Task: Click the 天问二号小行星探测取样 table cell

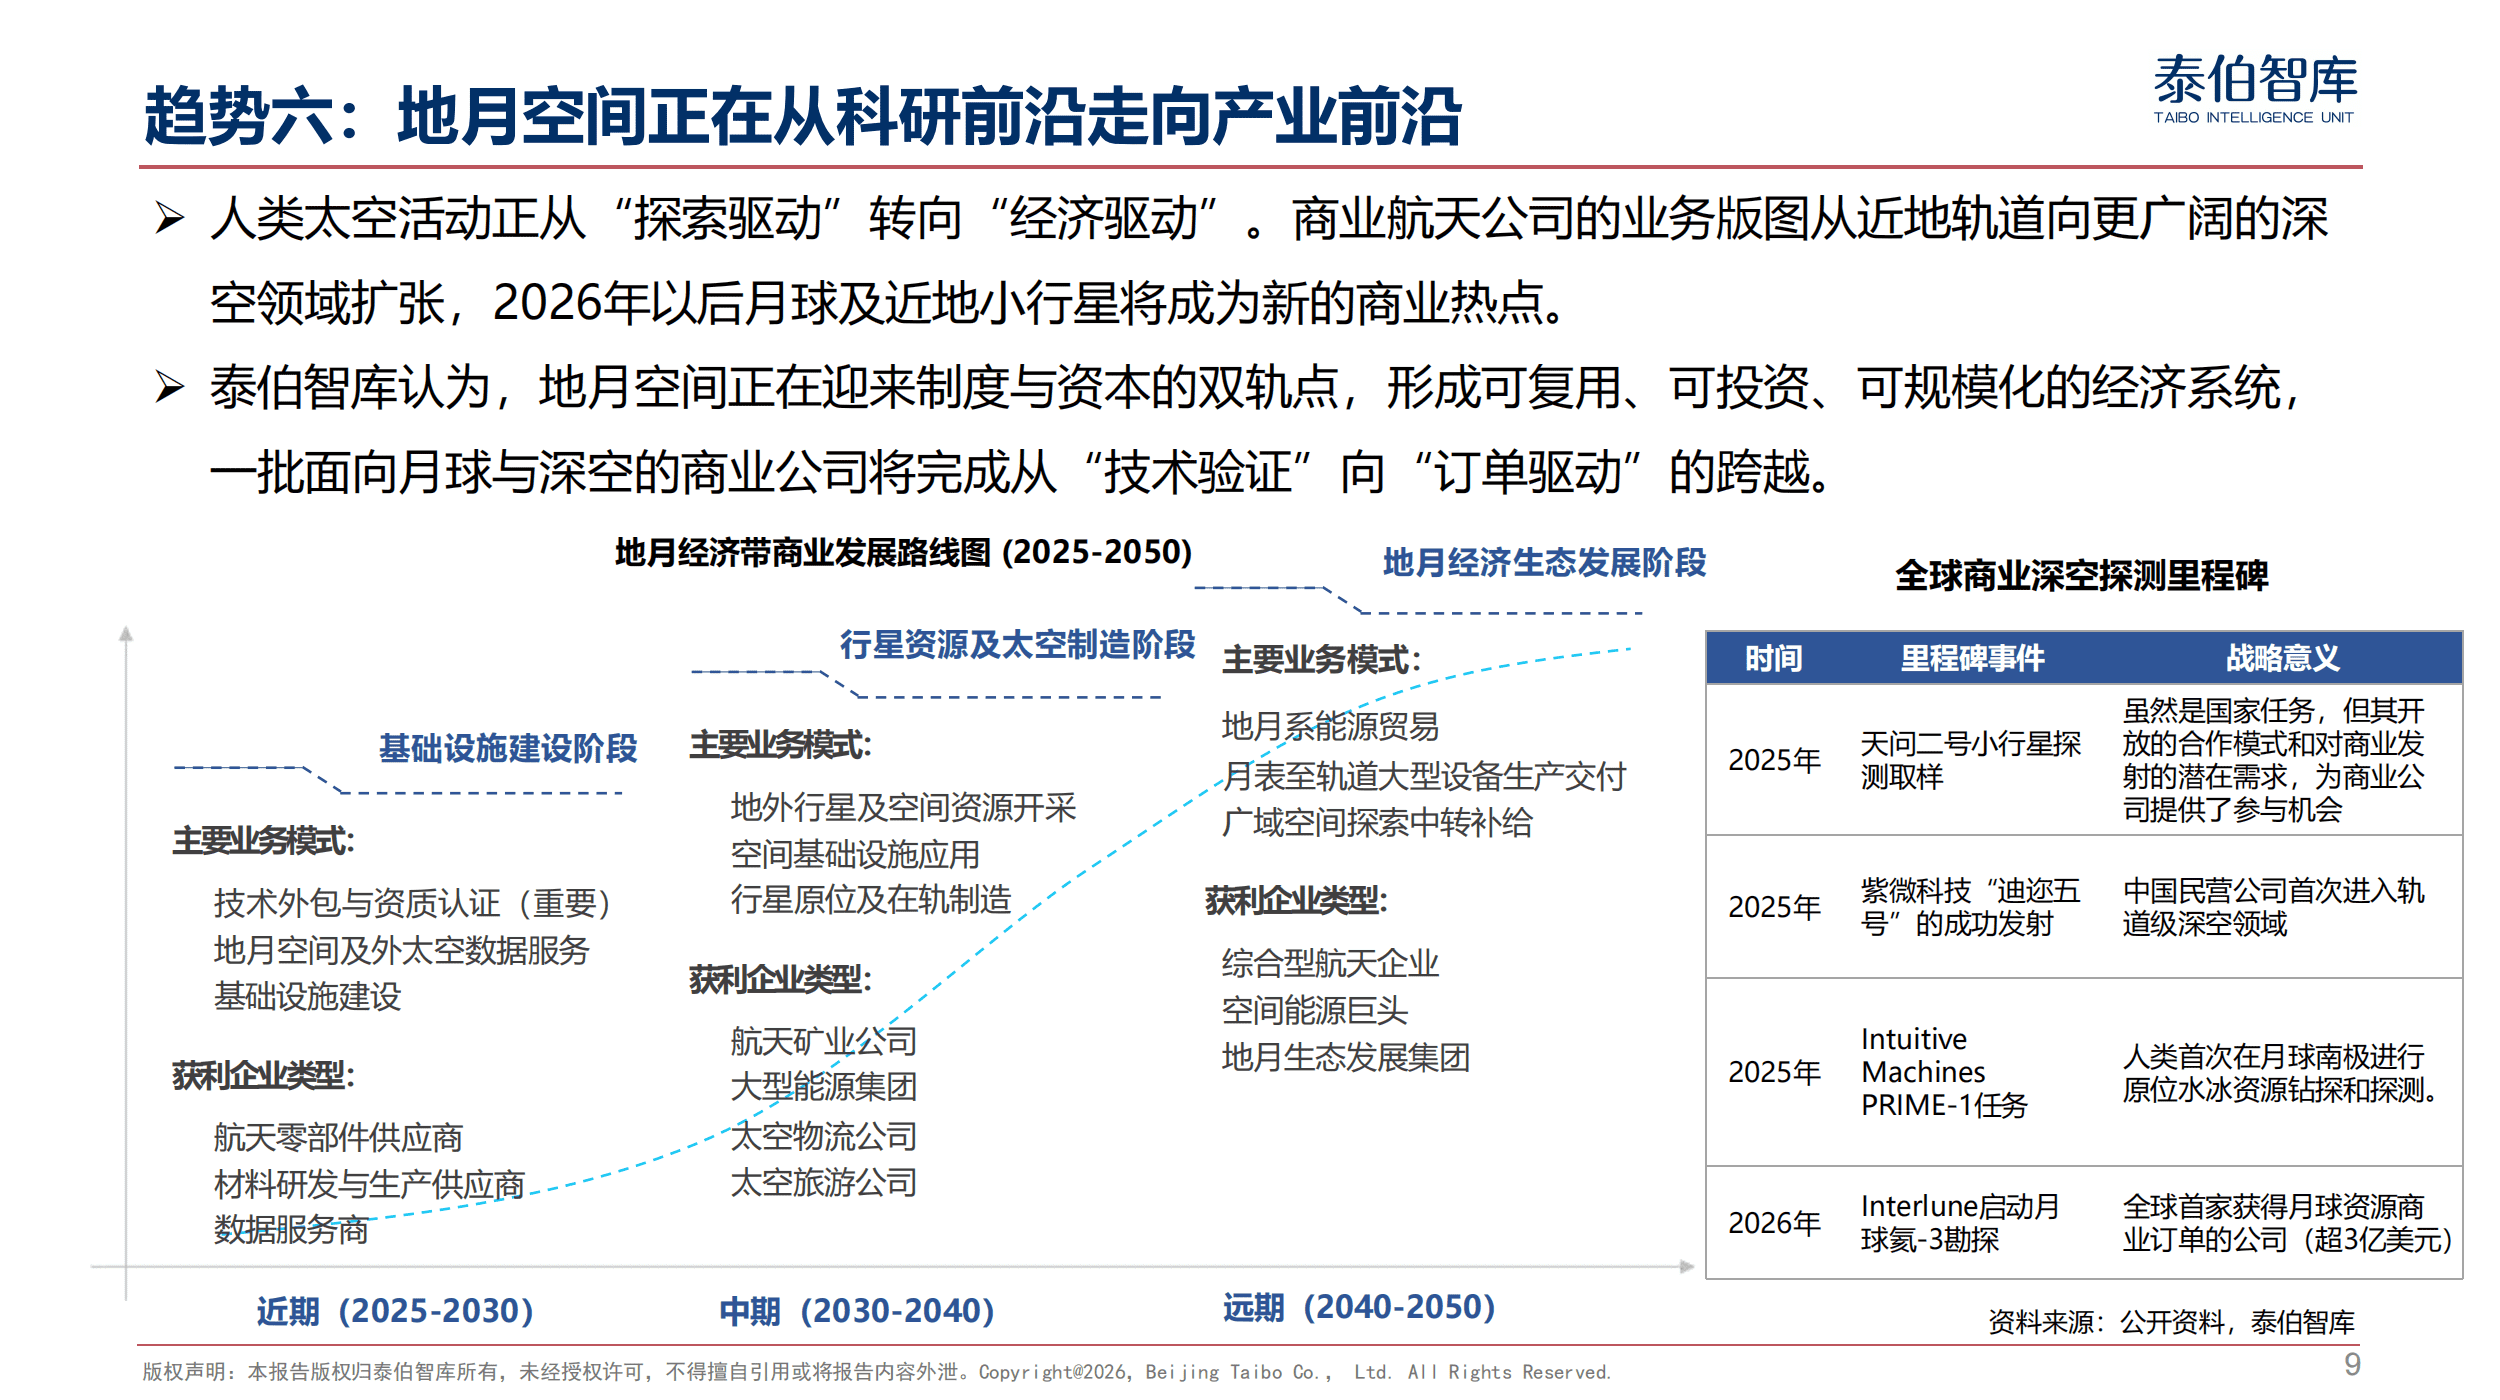Action: pyautogui.click(x=1969, y=760)
